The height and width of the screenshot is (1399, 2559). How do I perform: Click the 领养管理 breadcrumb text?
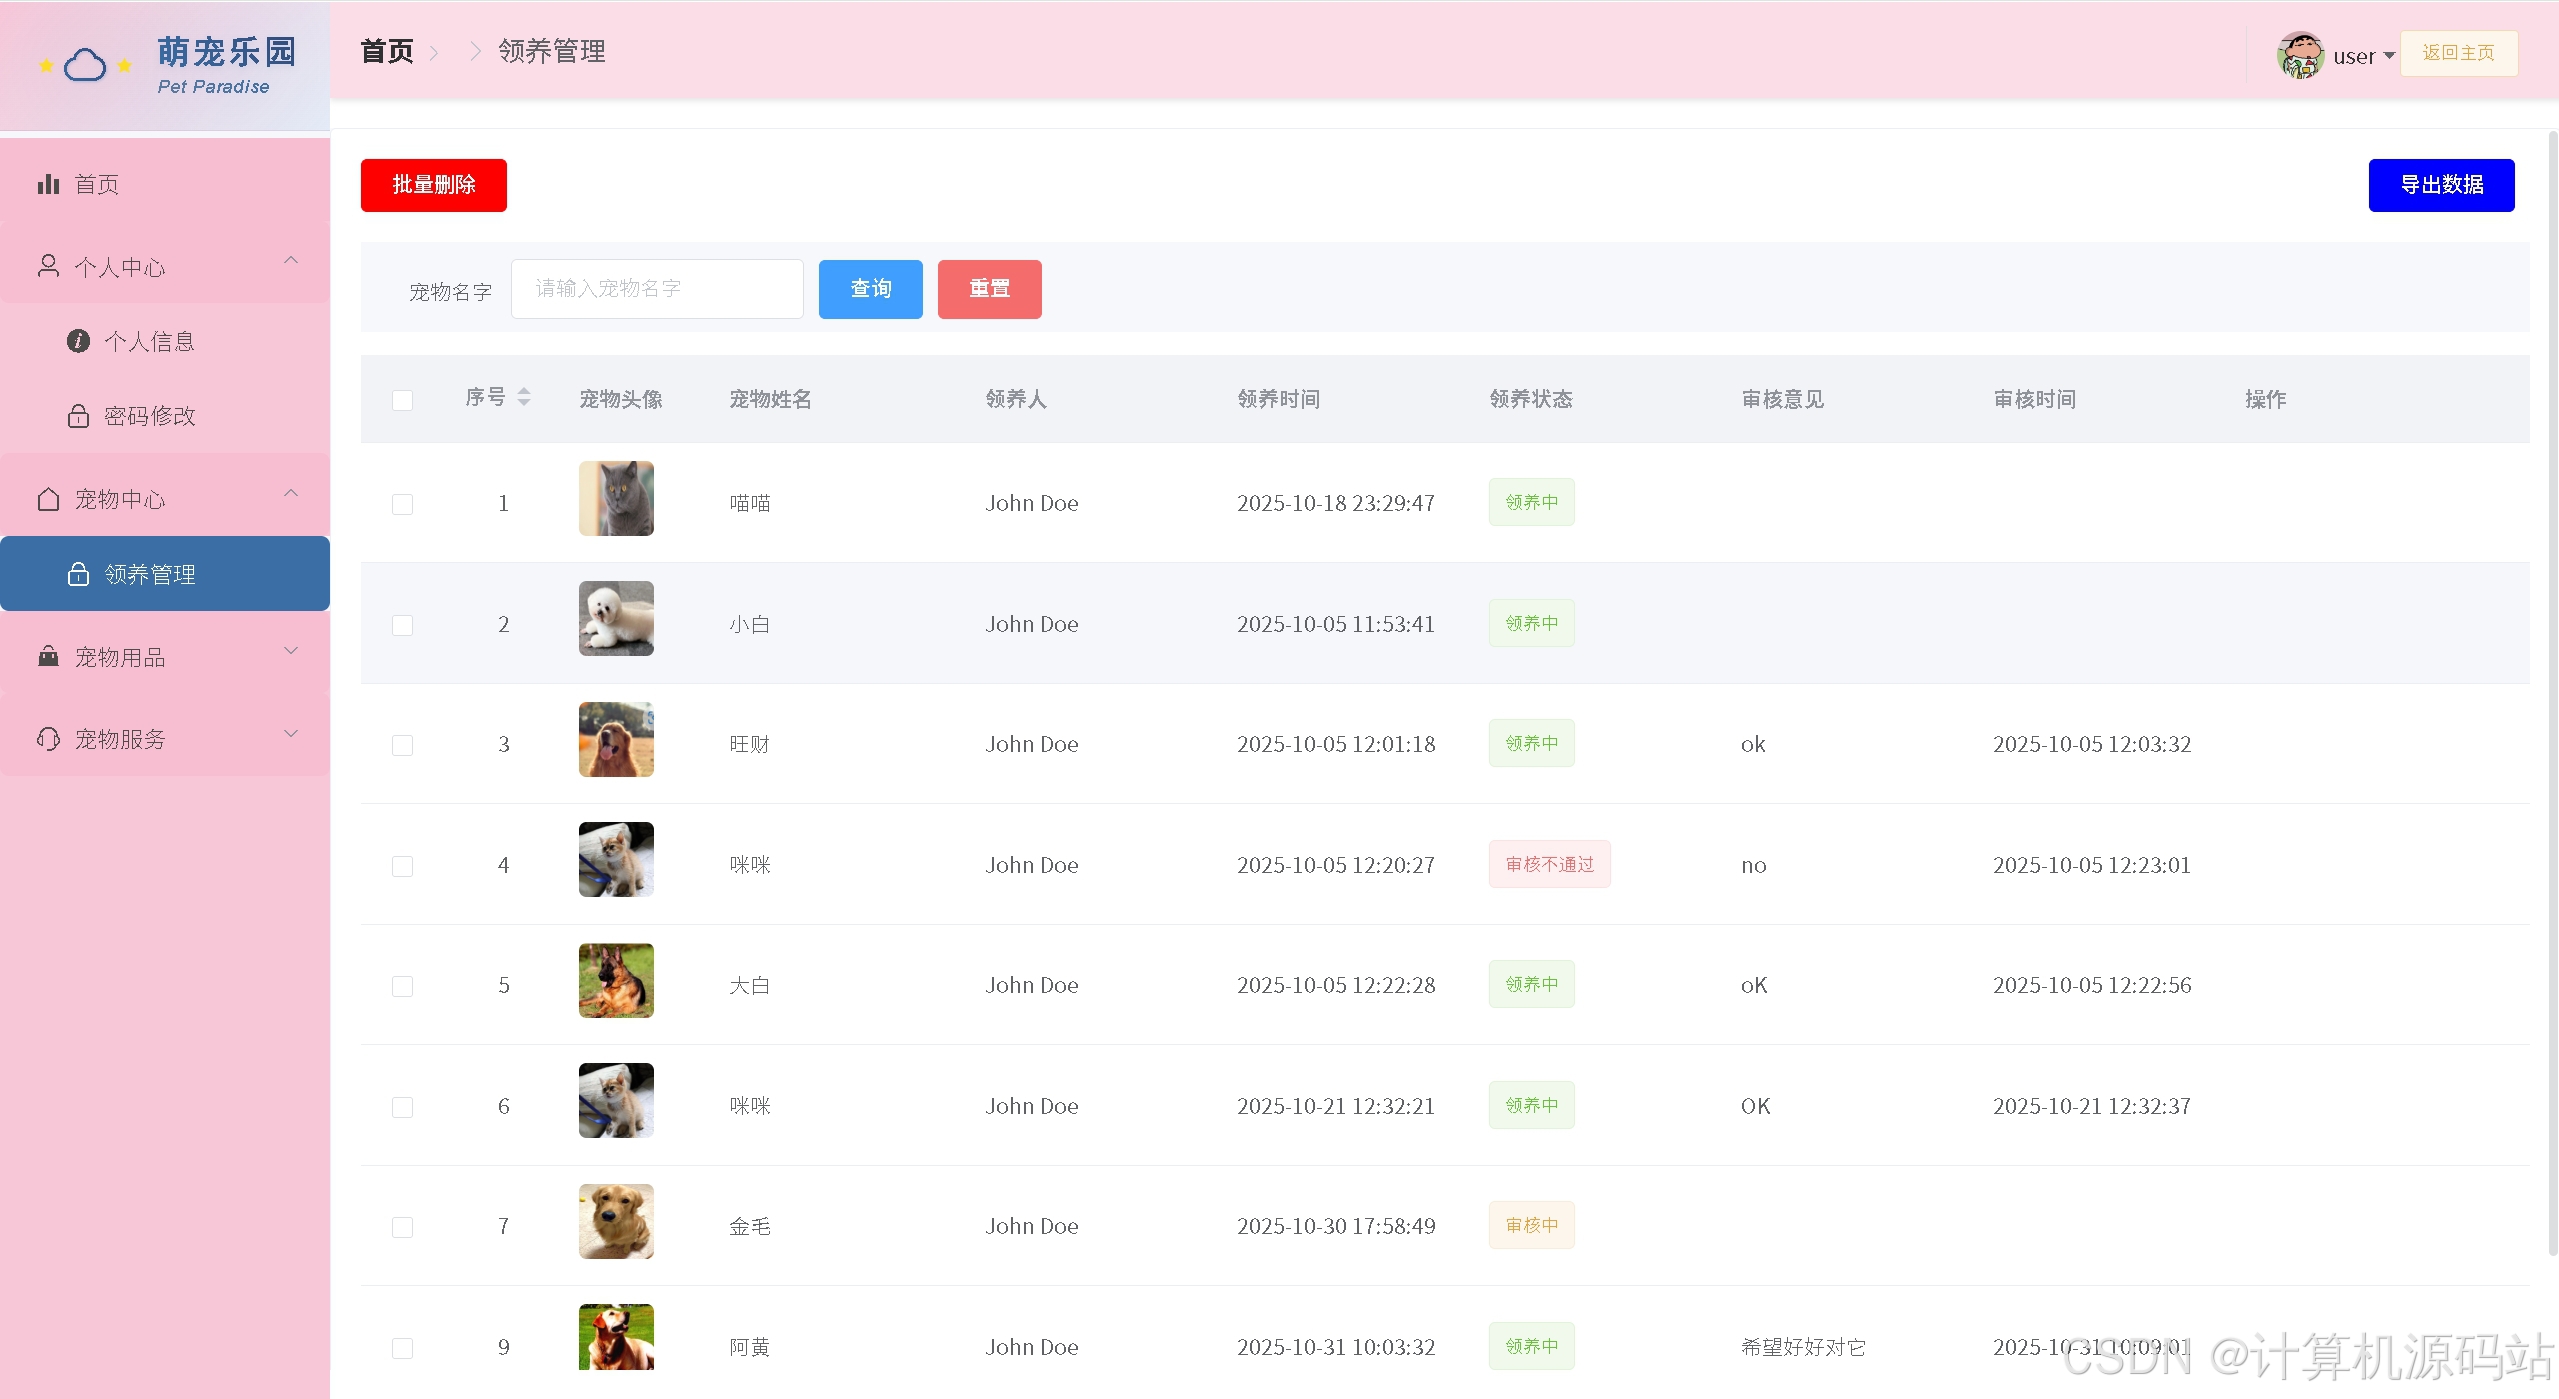pos(552,51)
